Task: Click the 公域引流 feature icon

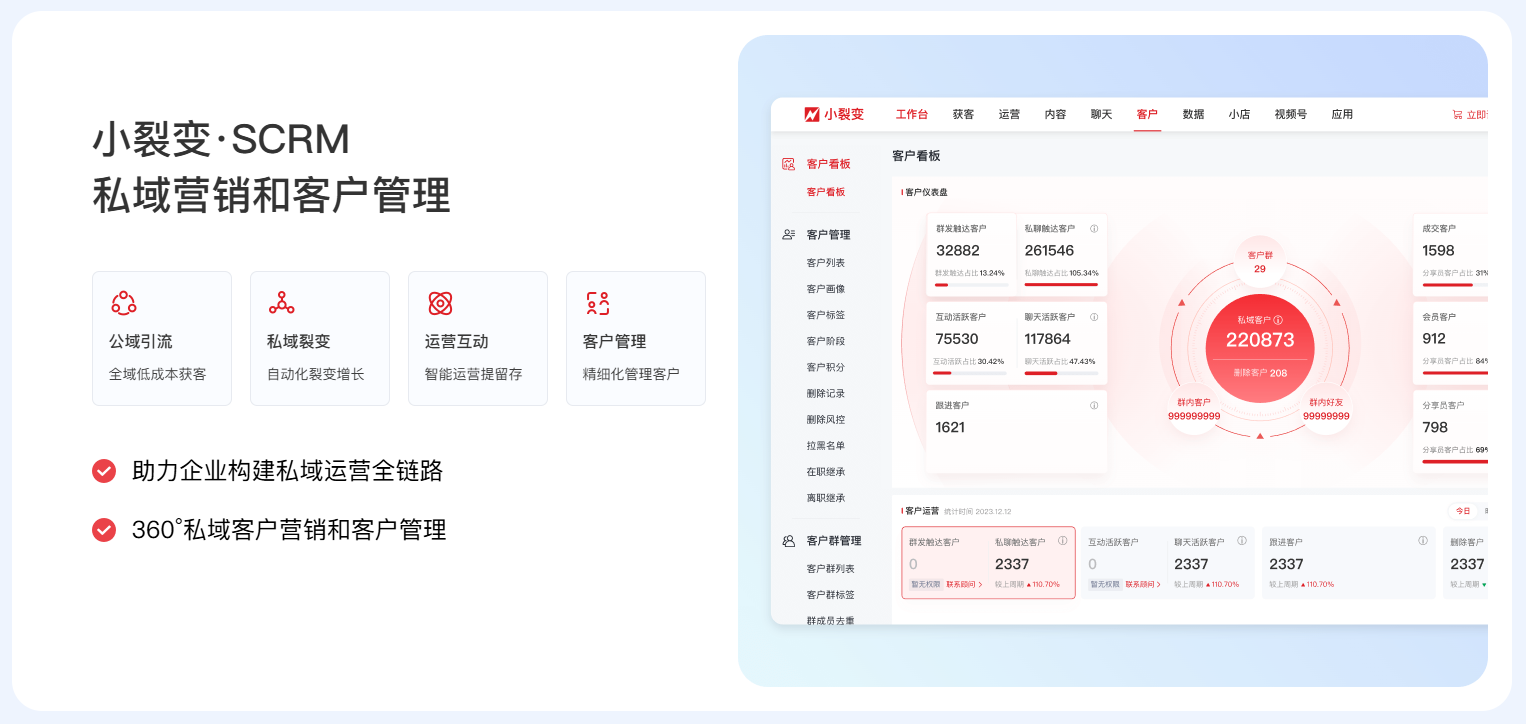Action: pos(124,303)
